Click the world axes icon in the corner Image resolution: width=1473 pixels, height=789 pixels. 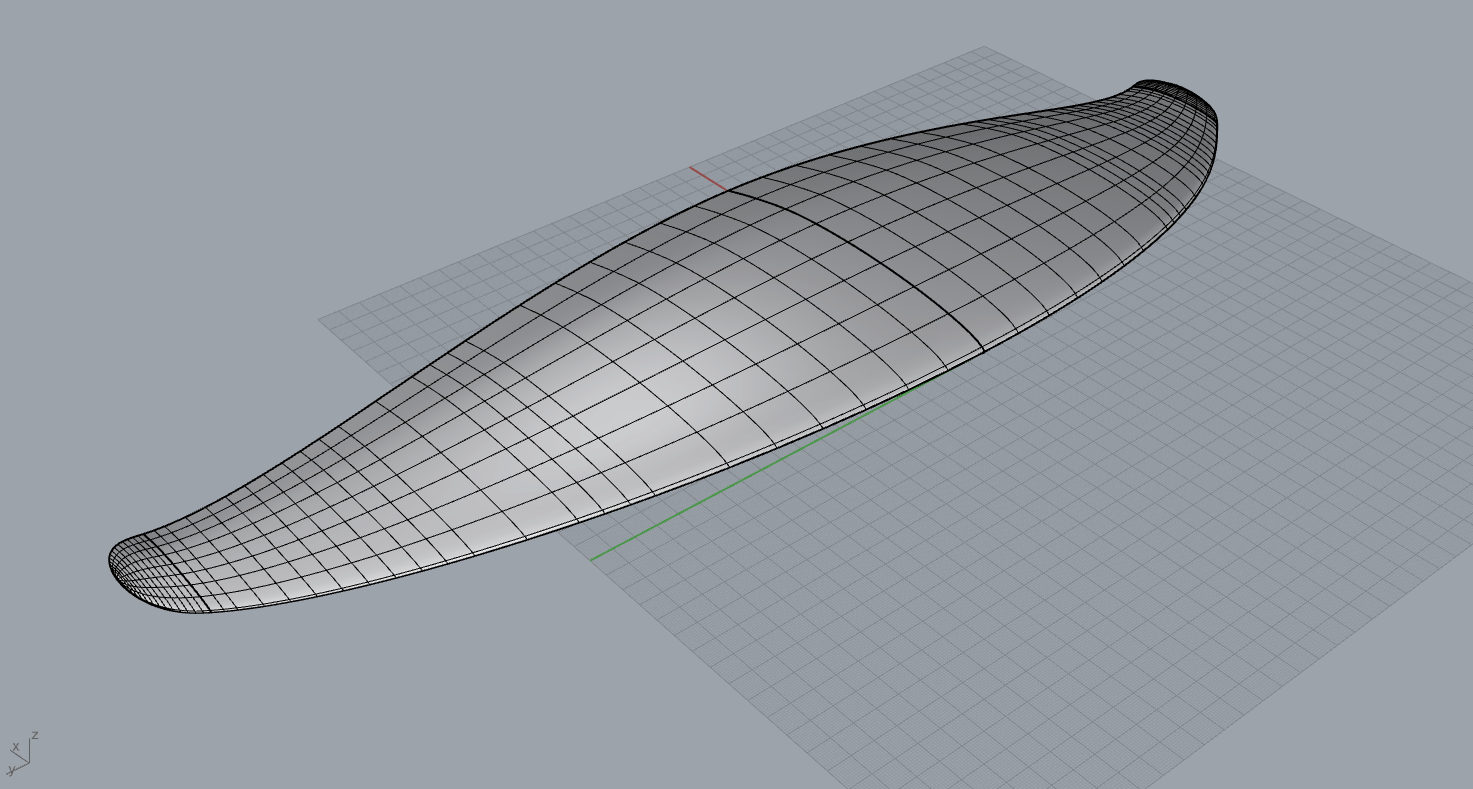pyautogui.click(x=22, y=754)
